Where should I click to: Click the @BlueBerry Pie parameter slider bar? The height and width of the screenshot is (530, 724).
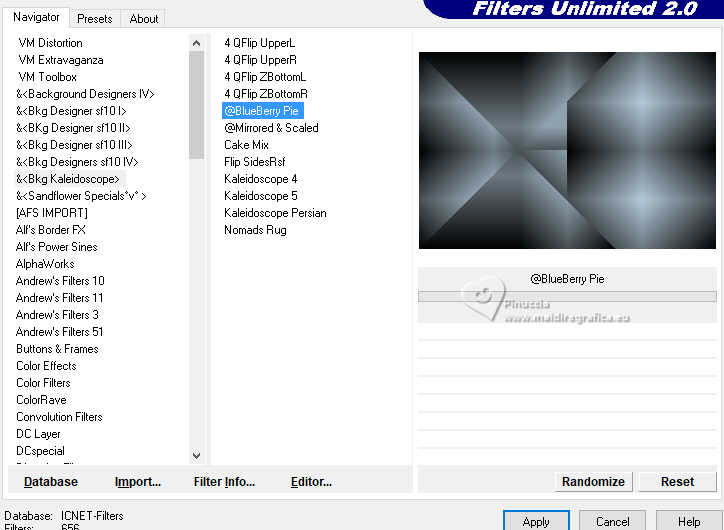point(567,296)
